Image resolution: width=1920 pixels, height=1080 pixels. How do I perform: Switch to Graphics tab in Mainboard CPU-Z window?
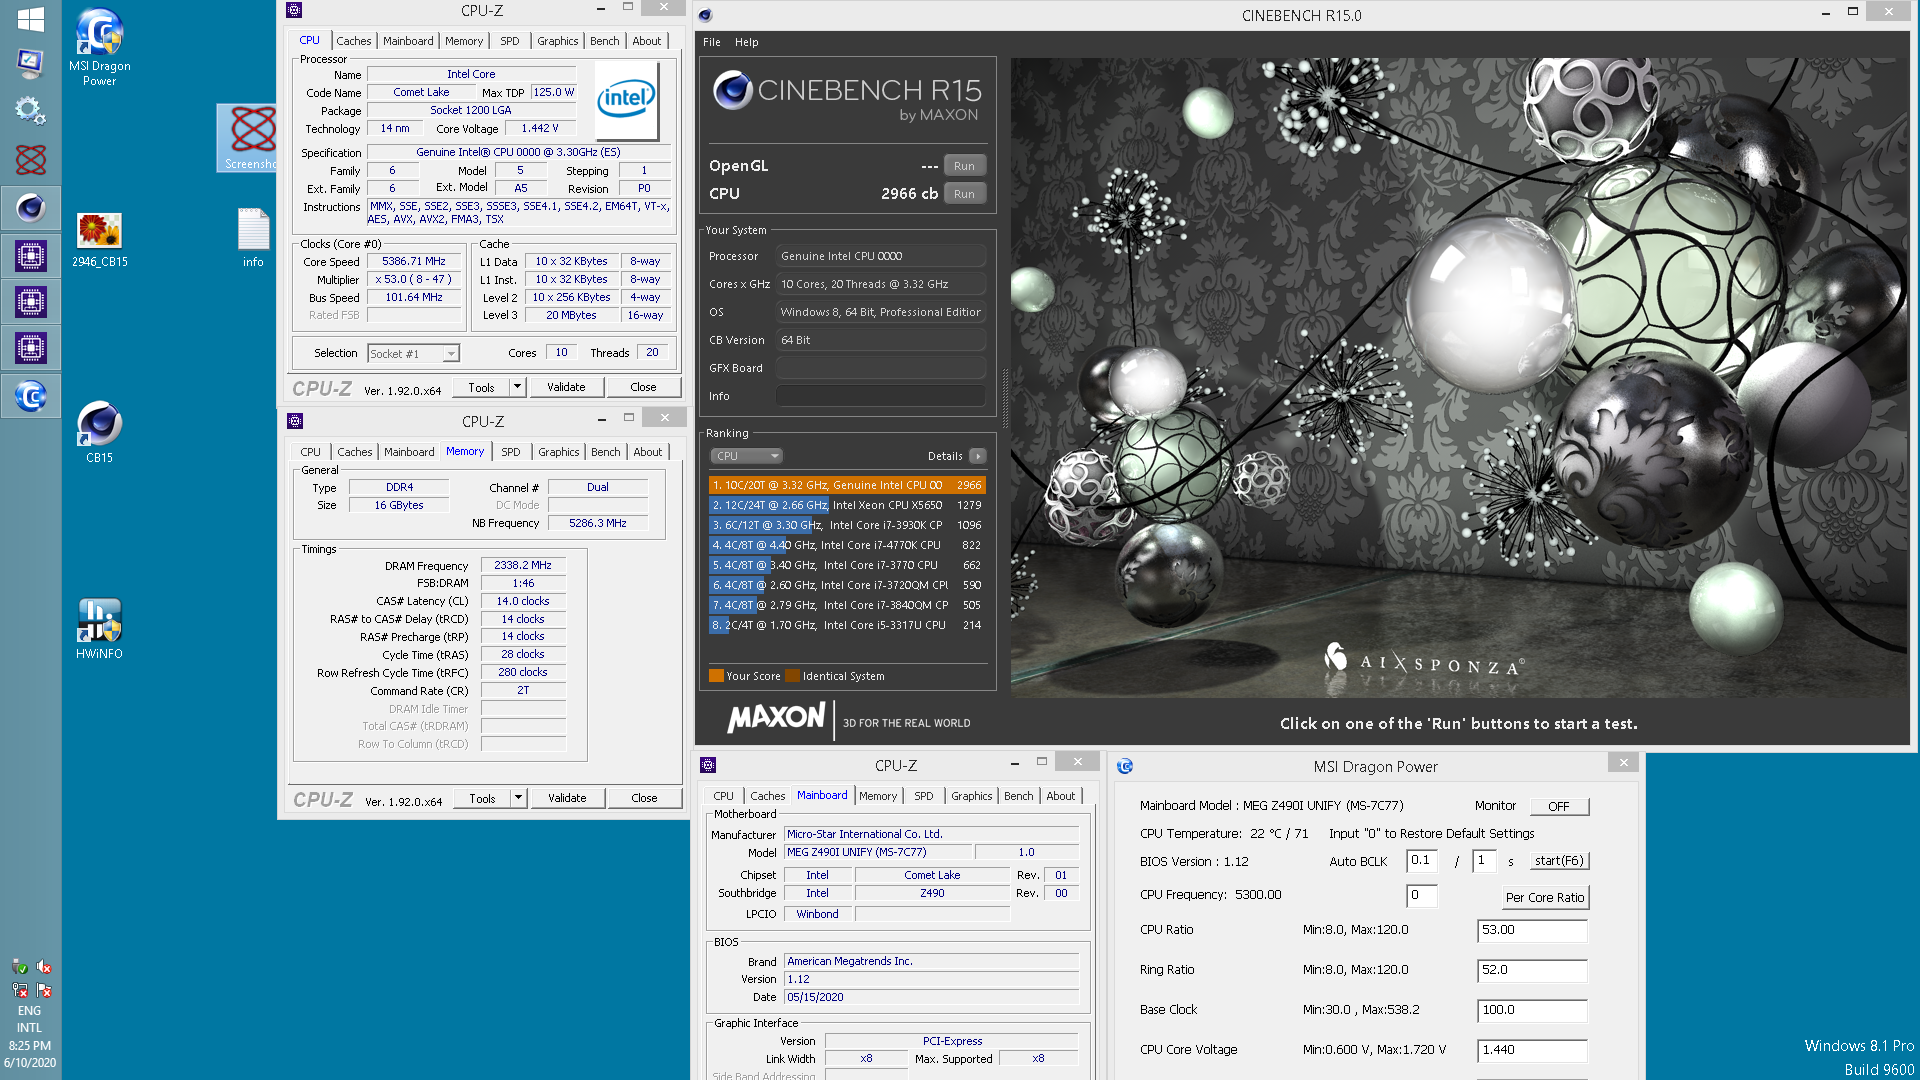[x=972, y=796]
